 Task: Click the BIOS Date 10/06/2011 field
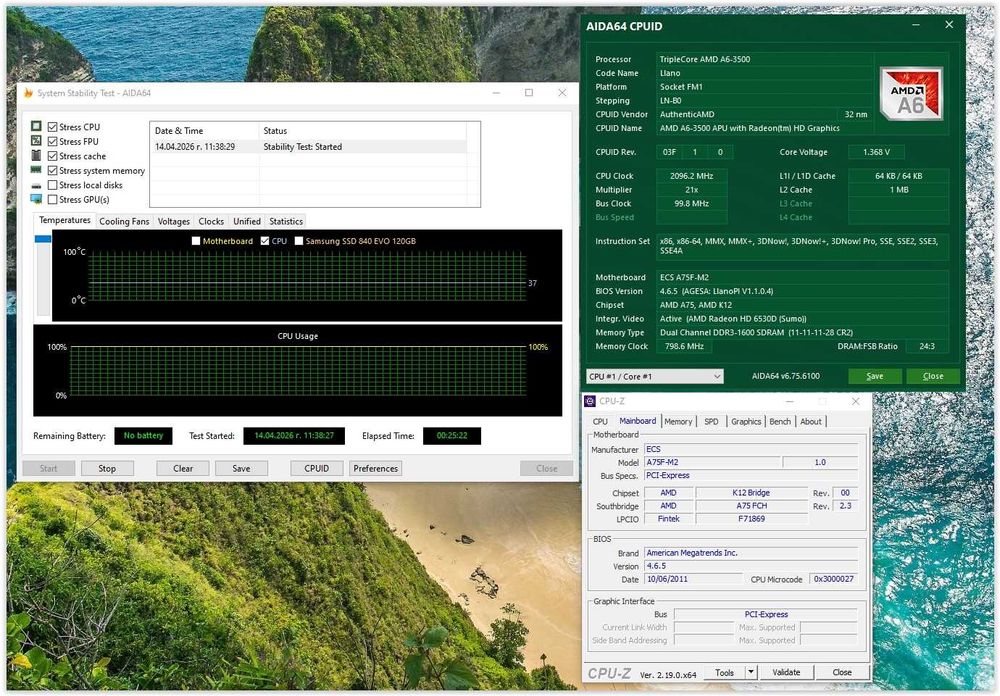[x=693, y=579]
